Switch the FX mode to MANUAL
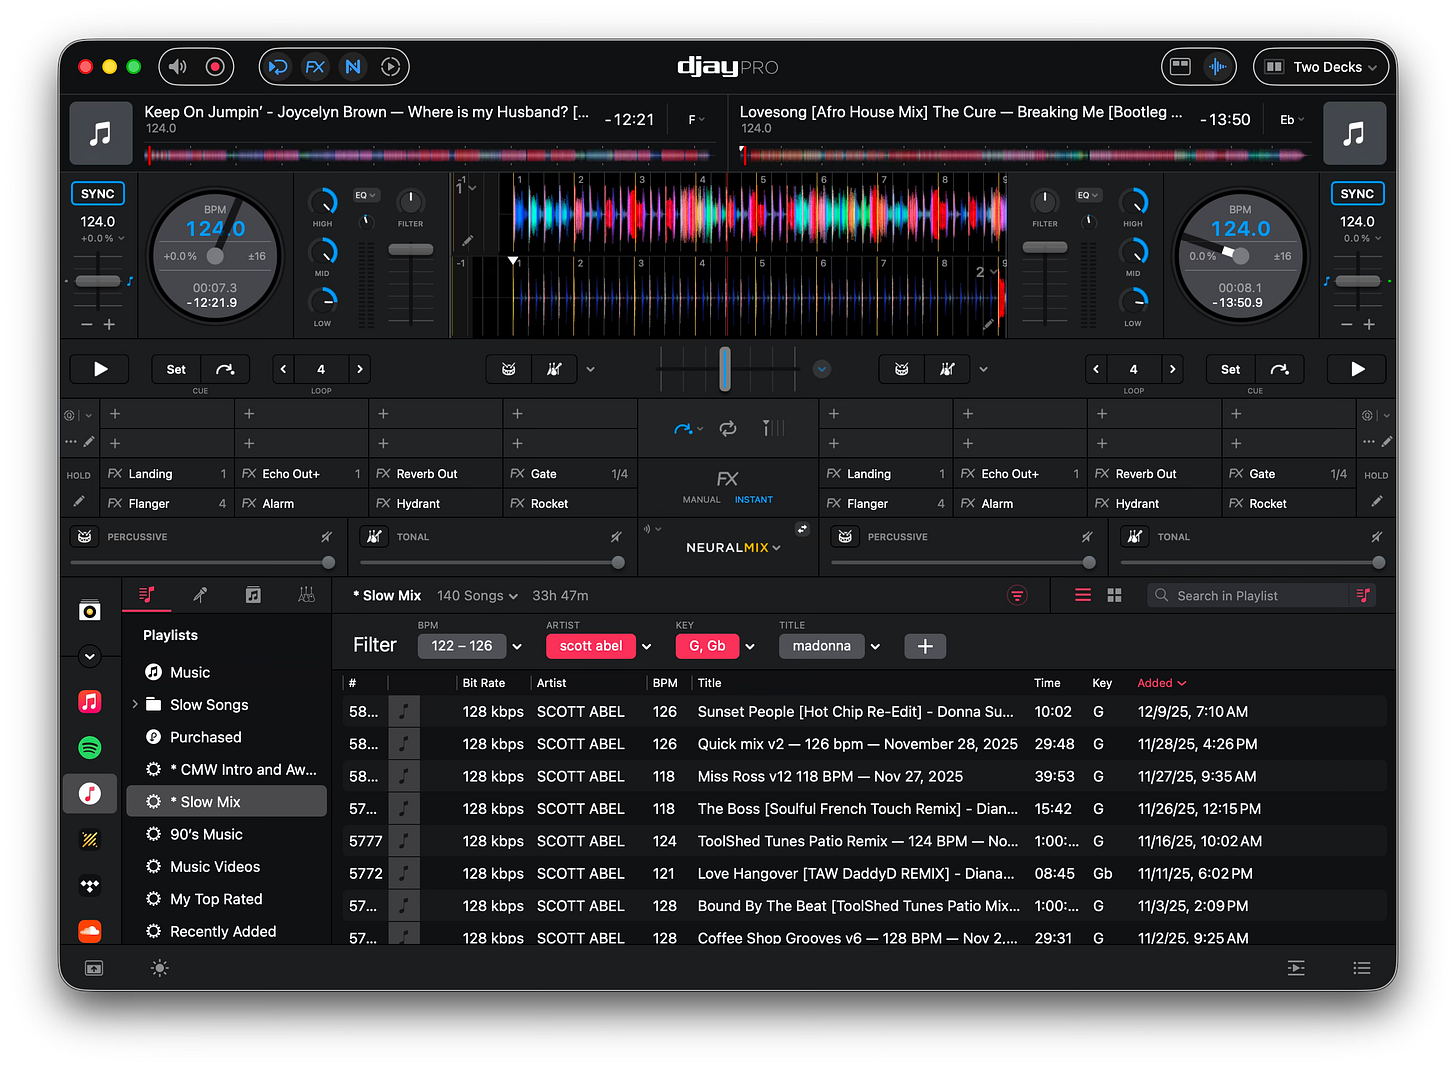This screenshot has height=1068, width=1456. [701, 499]
